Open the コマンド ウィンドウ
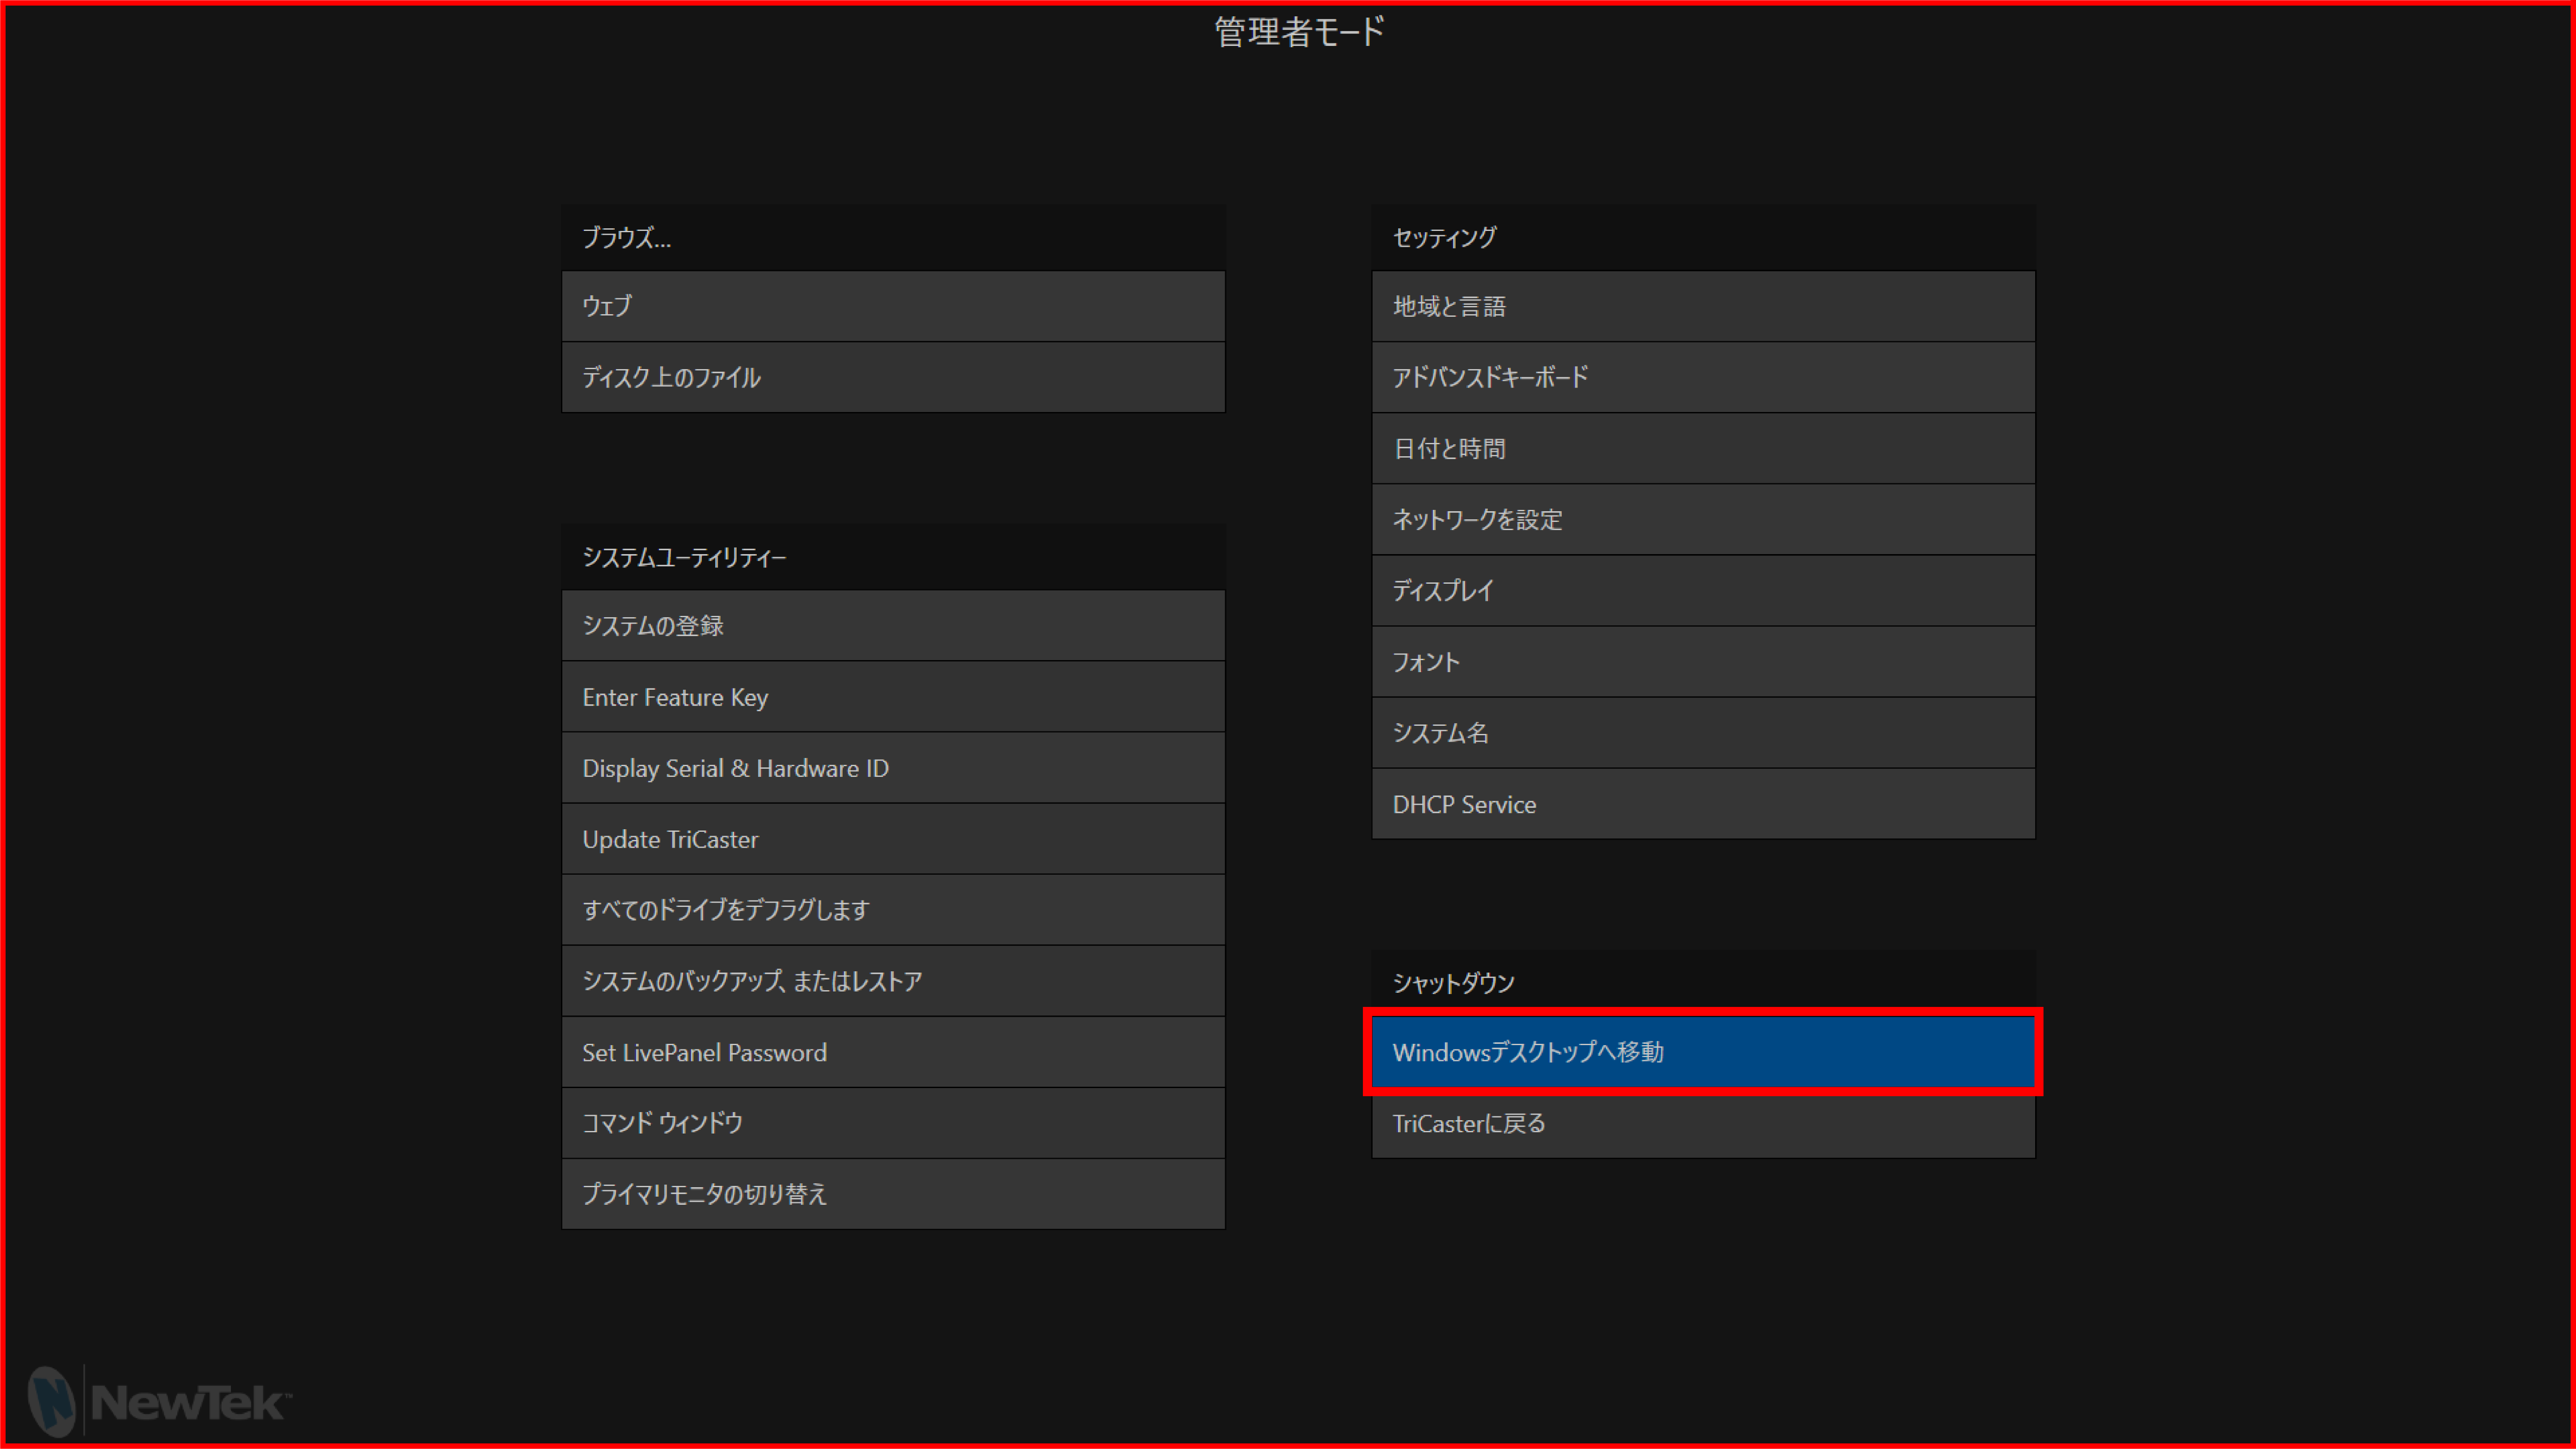The image size is (2576, 1449). [893, 1123]
